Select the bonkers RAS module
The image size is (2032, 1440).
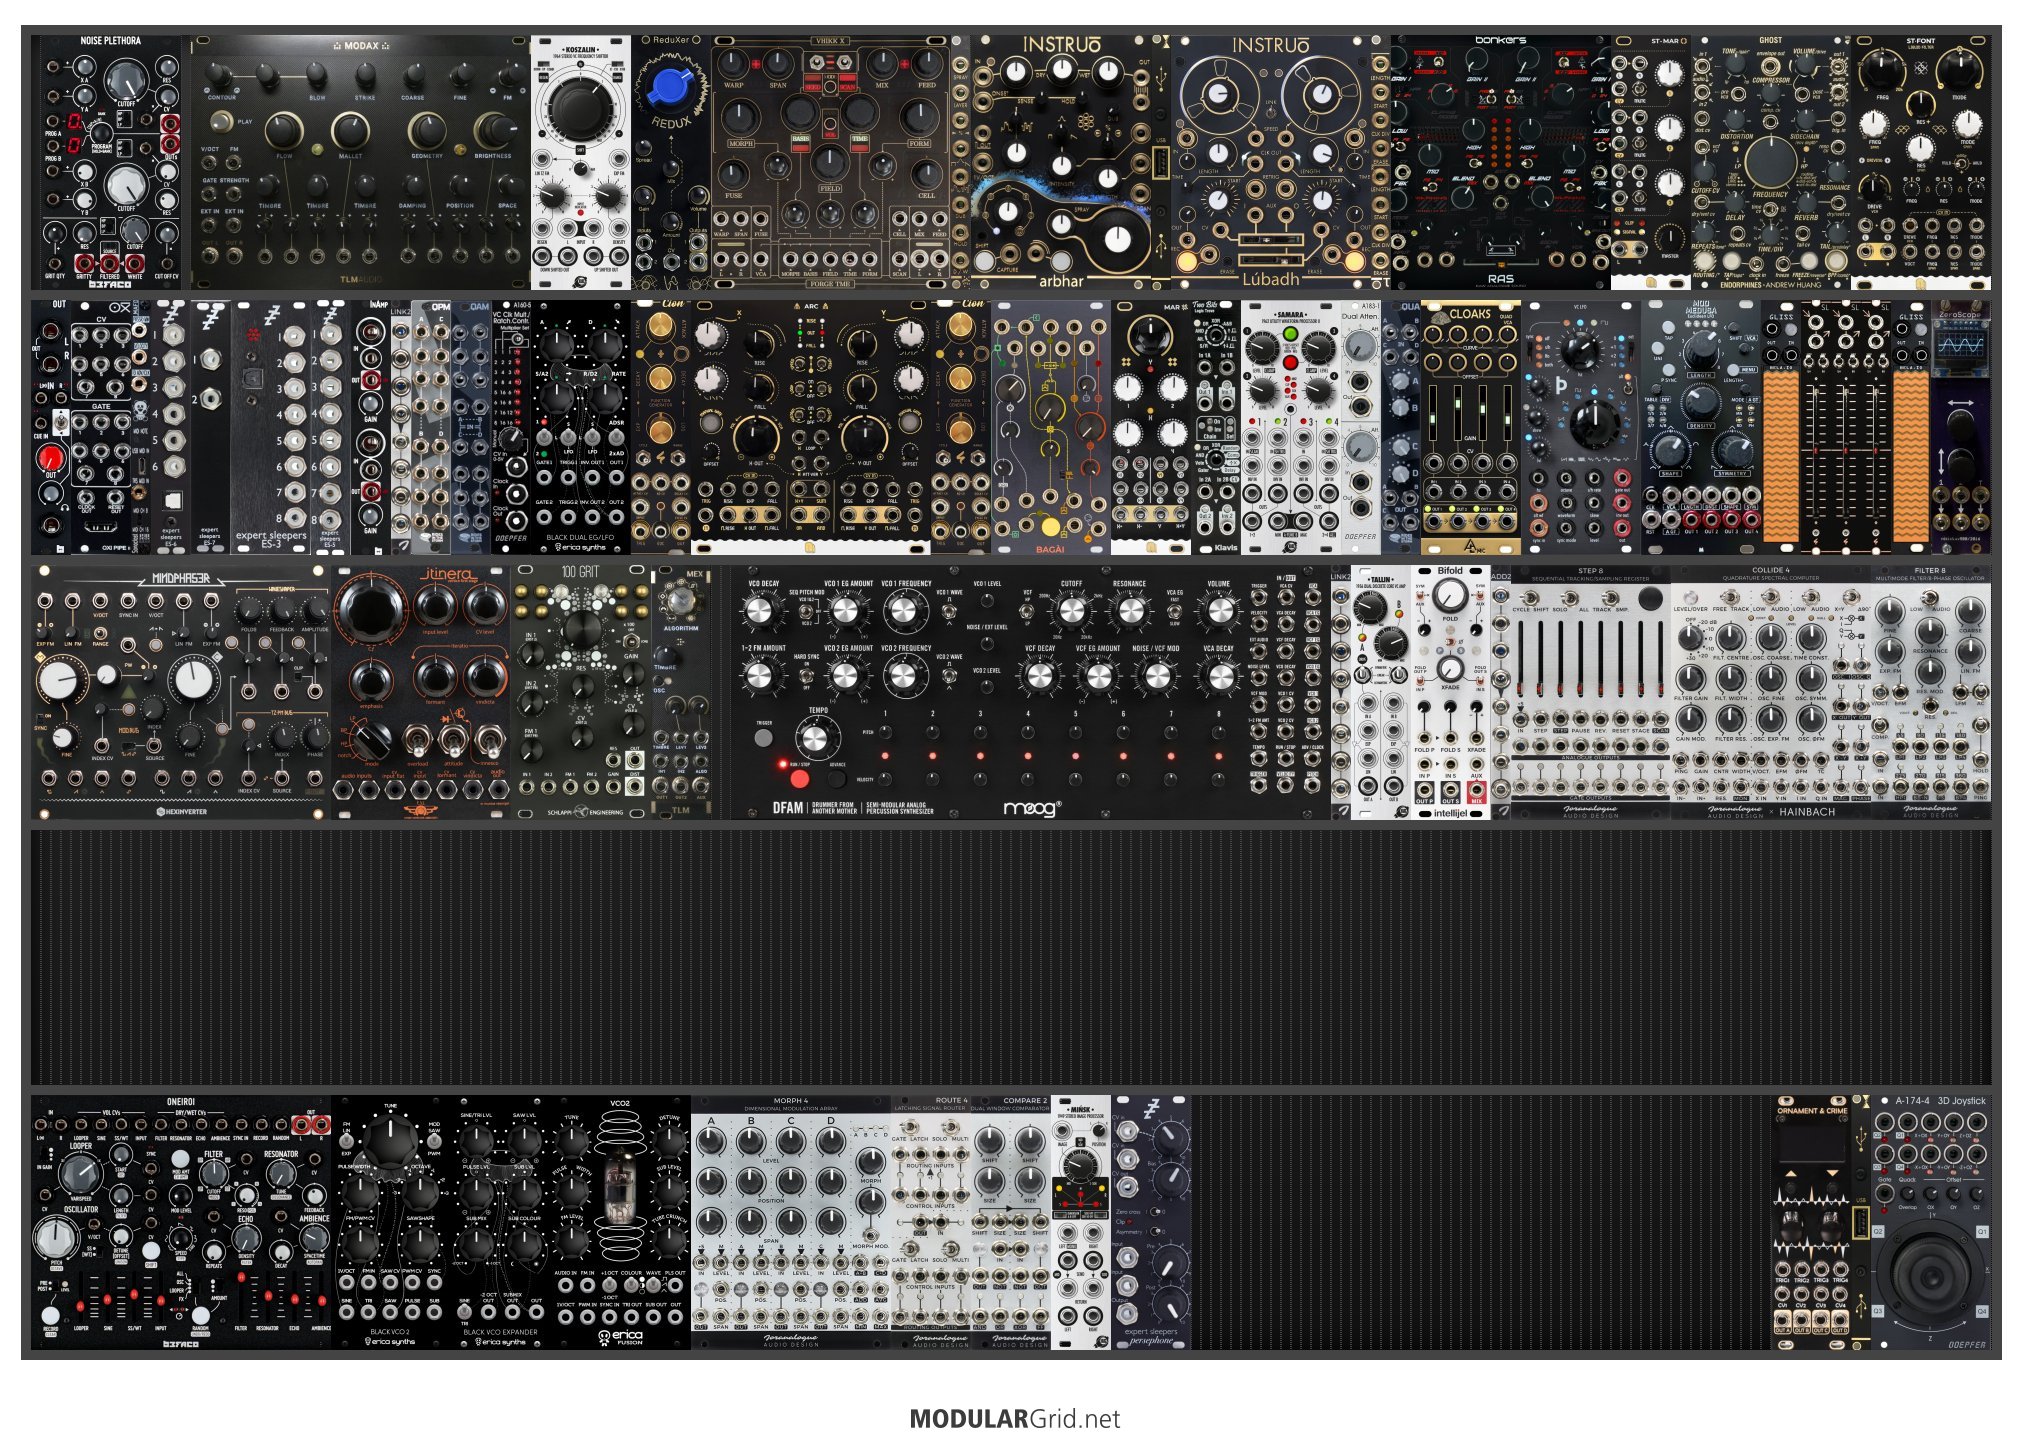(x=1500, y=162)
